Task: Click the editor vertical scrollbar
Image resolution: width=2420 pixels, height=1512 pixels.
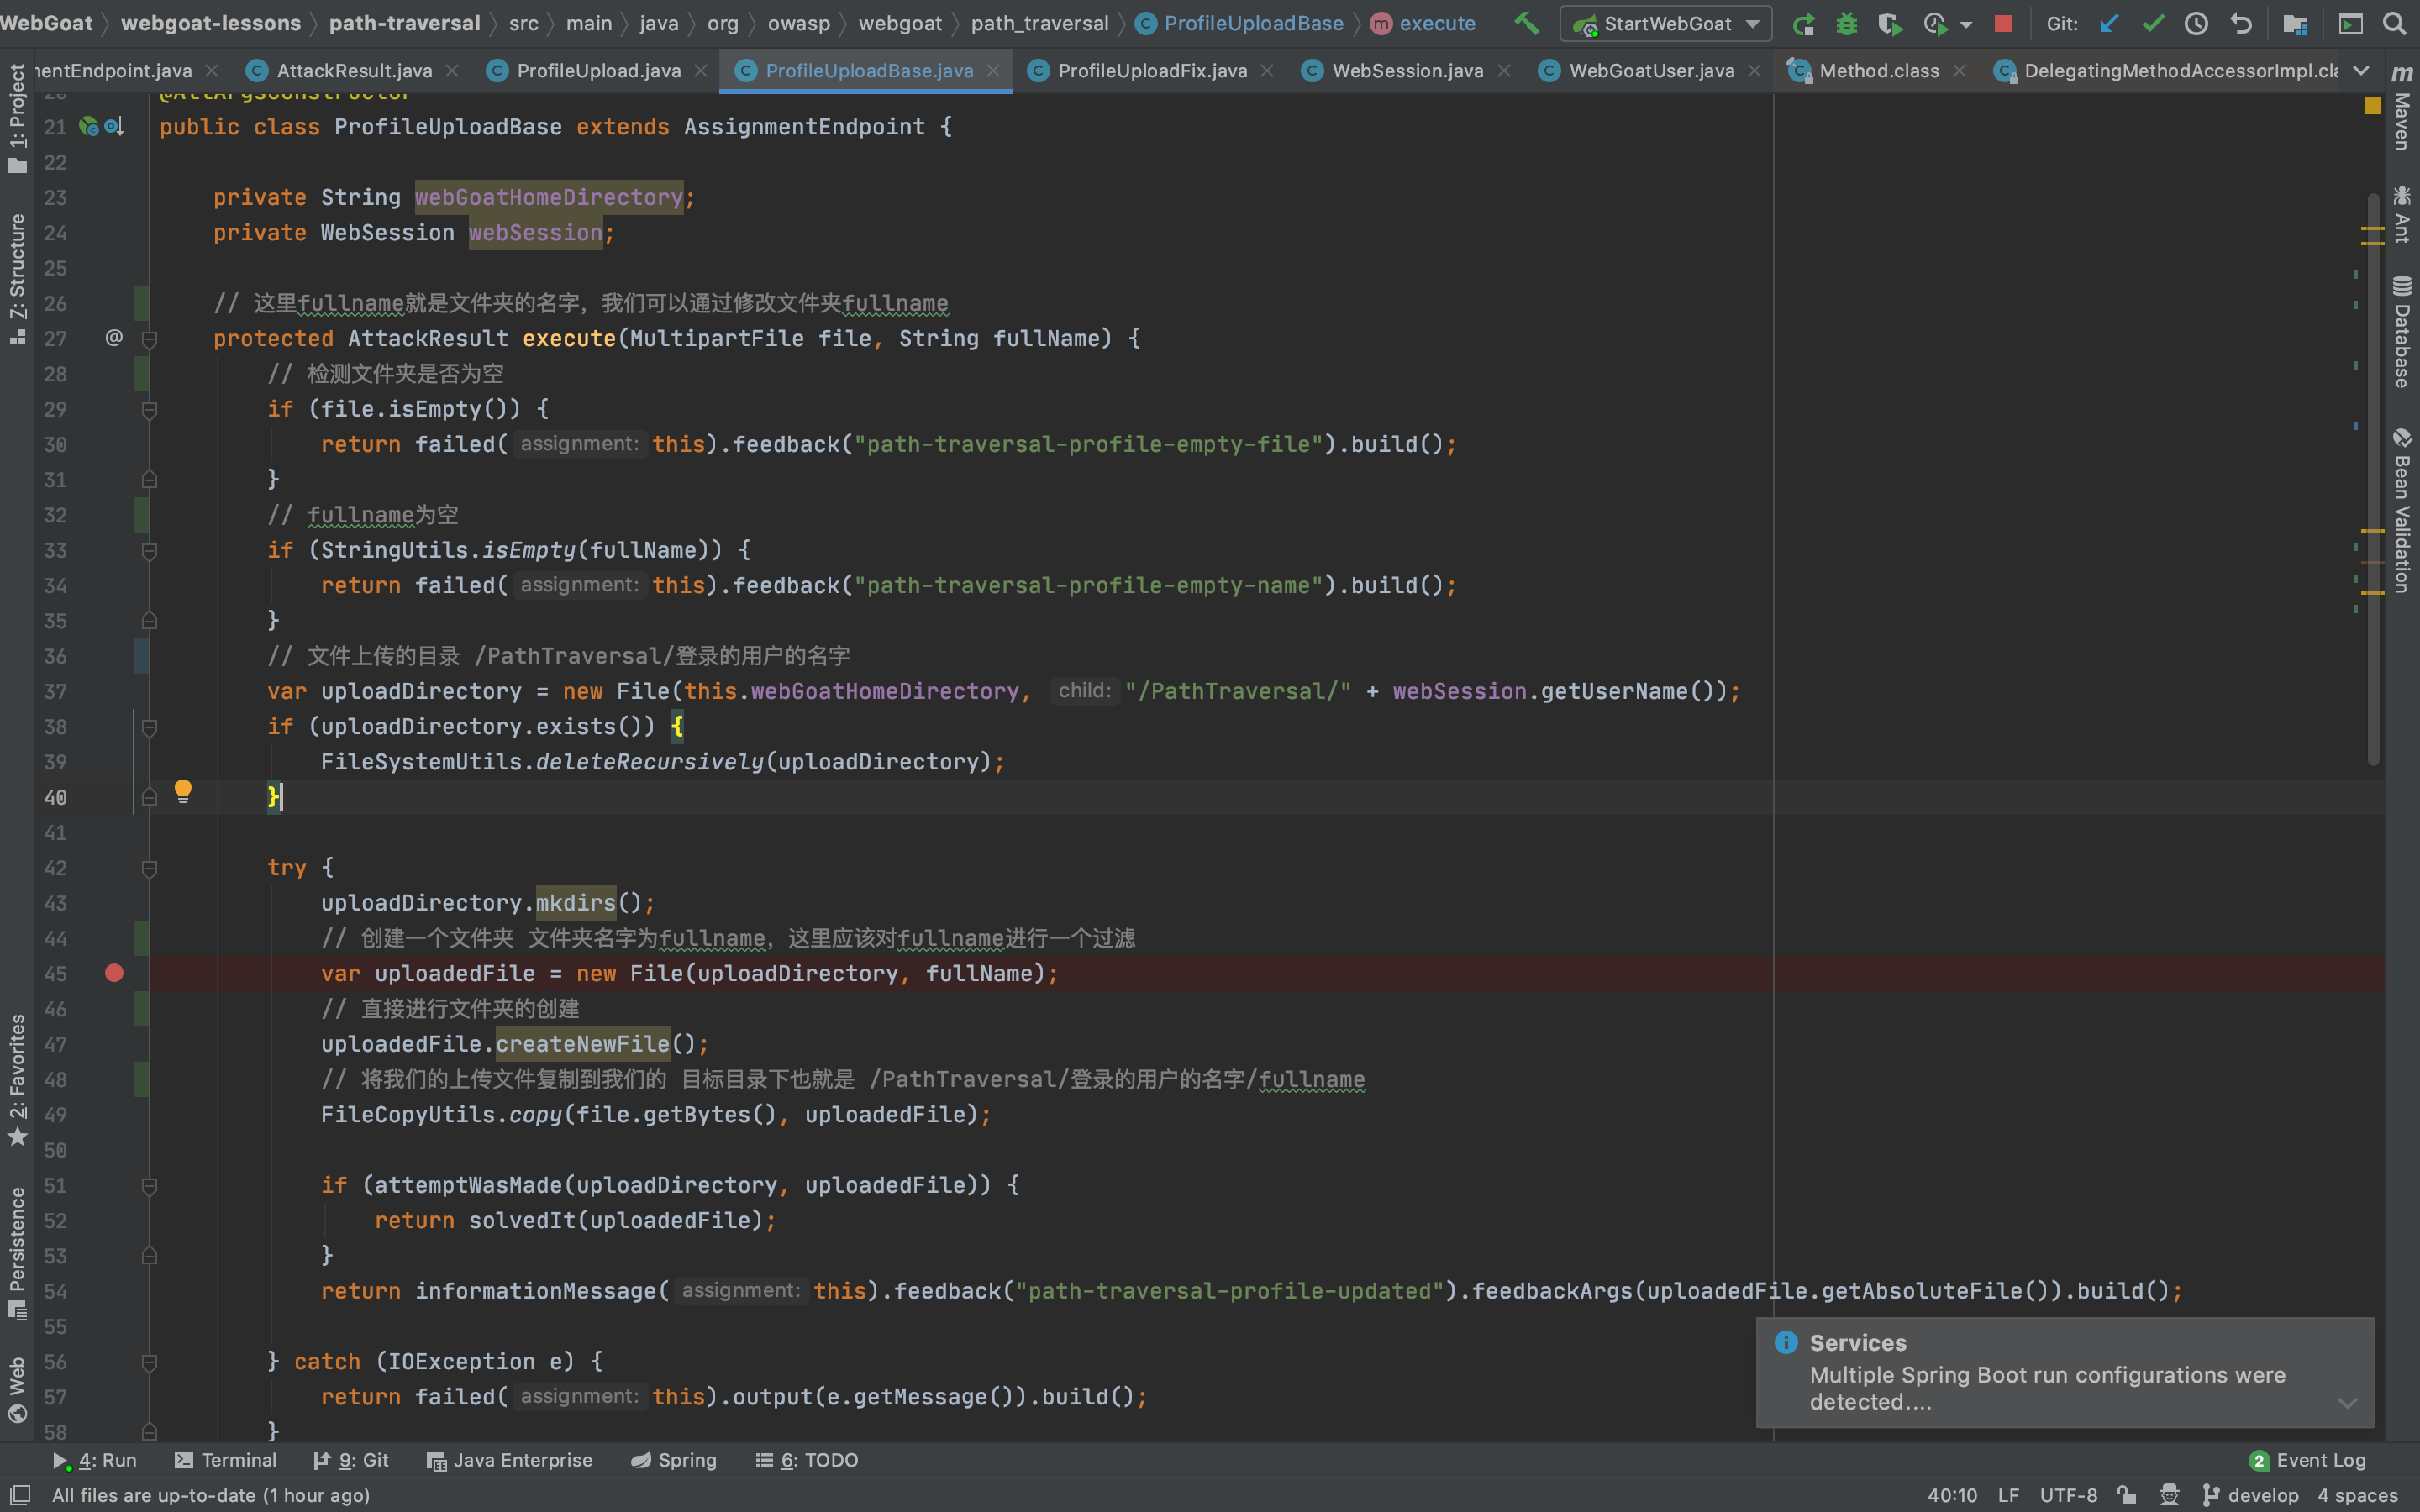Action: click(x=2373, y=480)
